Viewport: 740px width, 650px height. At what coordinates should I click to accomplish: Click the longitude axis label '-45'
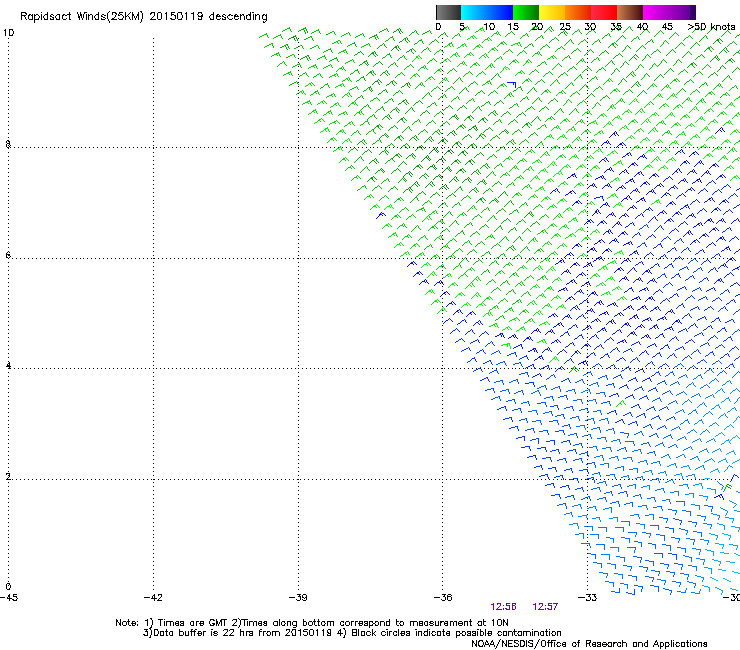pyautogui.click(x=9, y=598)
